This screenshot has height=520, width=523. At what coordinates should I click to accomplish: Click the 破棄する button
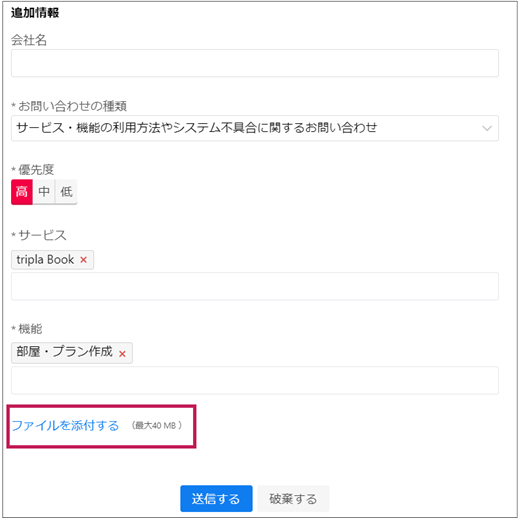[293, 499]
